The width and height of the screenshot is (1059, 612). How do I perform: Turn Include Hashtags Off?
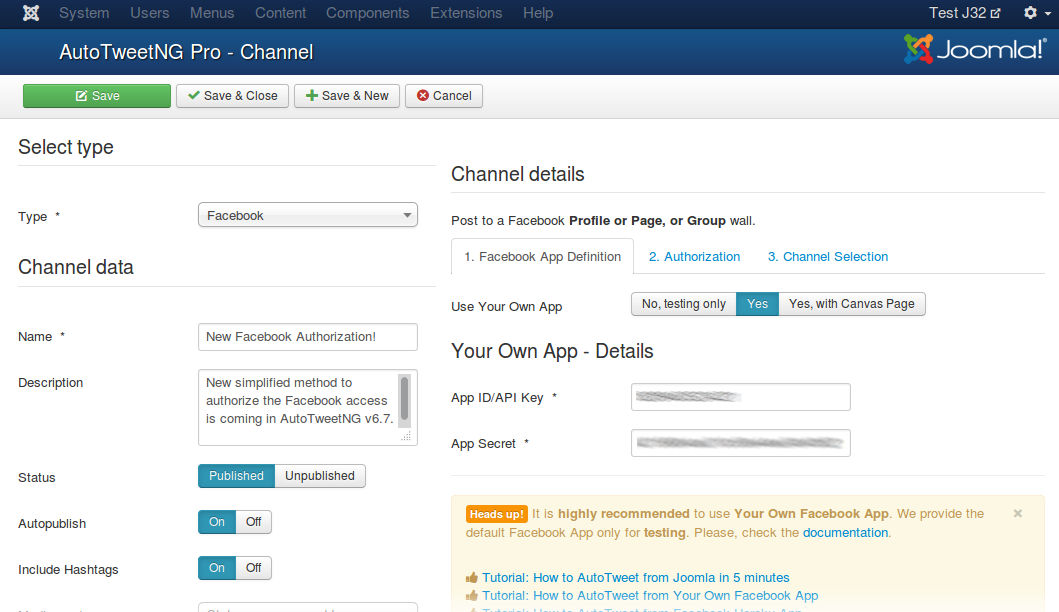(x=253, y=568)
